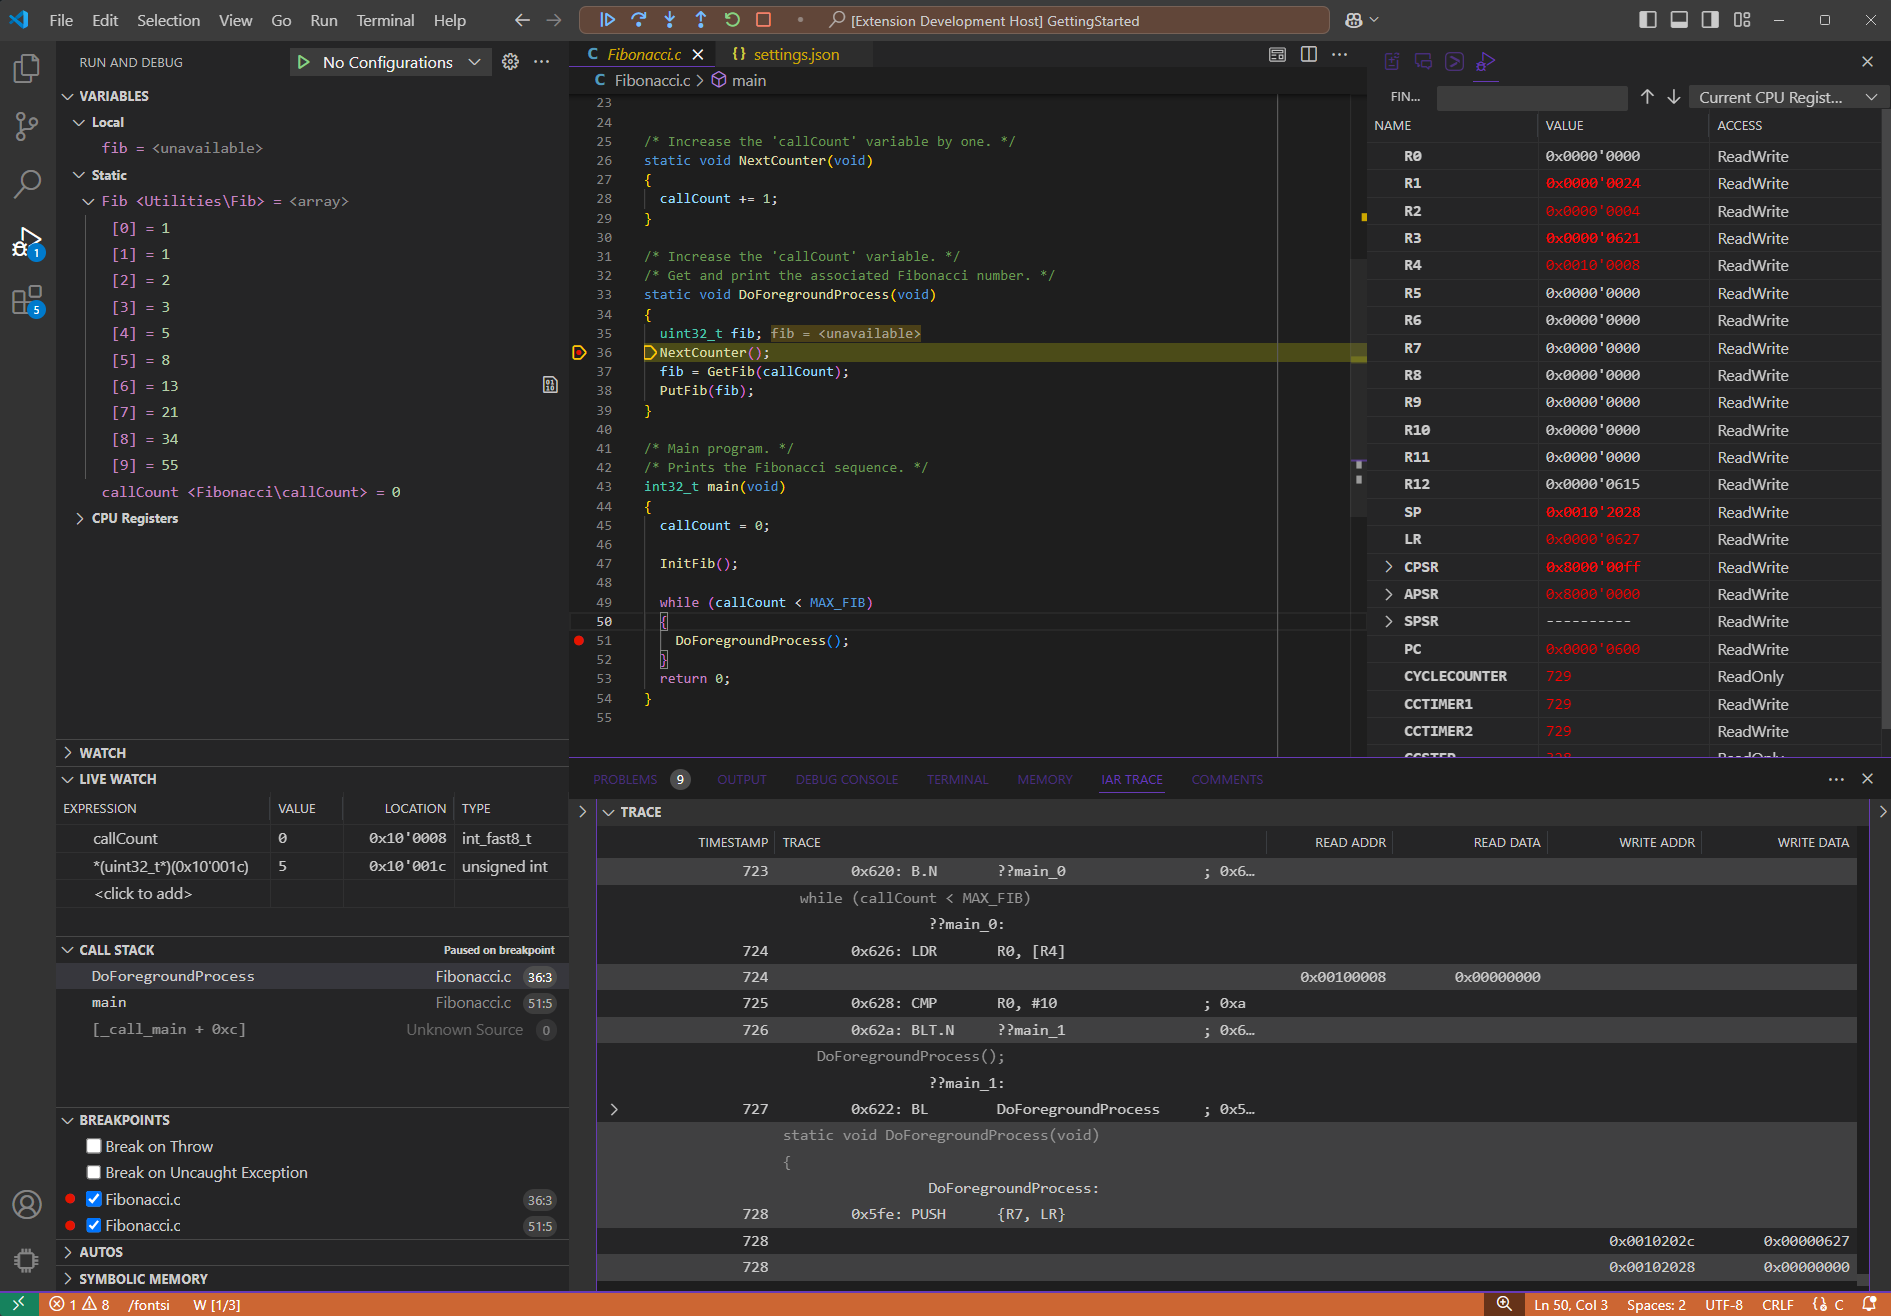The height and width of the screenshot is (1316, 1891).
Task: Stop the debug session
Action: (x=763, y=20)
